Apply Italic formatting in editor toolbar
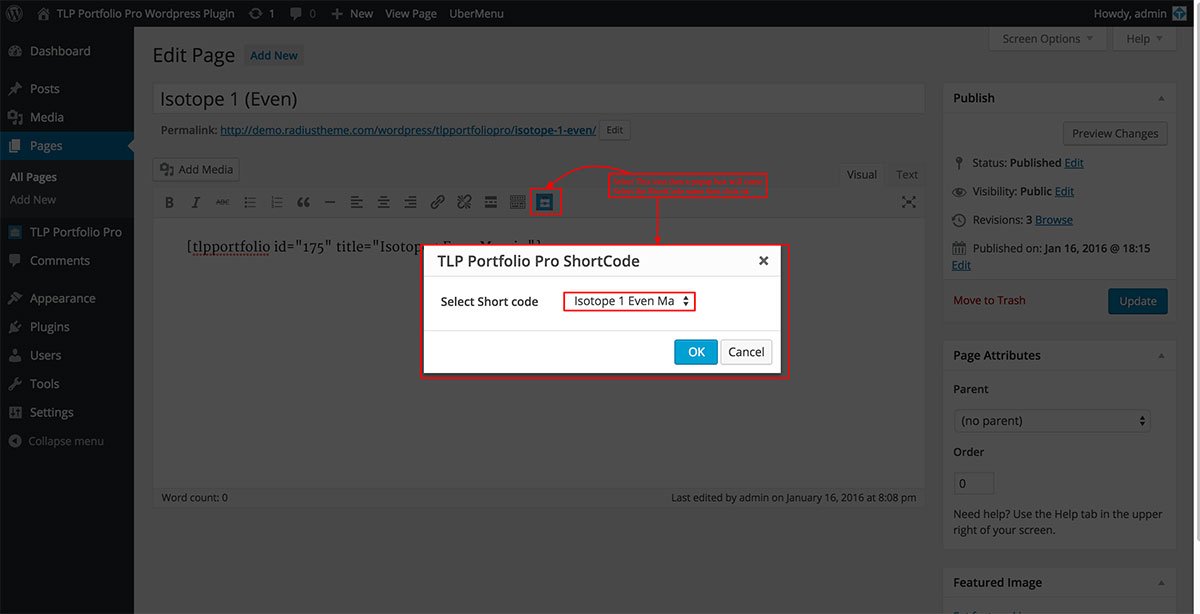The height and width of the screenshot is (614, 1200). coord(196,202)
